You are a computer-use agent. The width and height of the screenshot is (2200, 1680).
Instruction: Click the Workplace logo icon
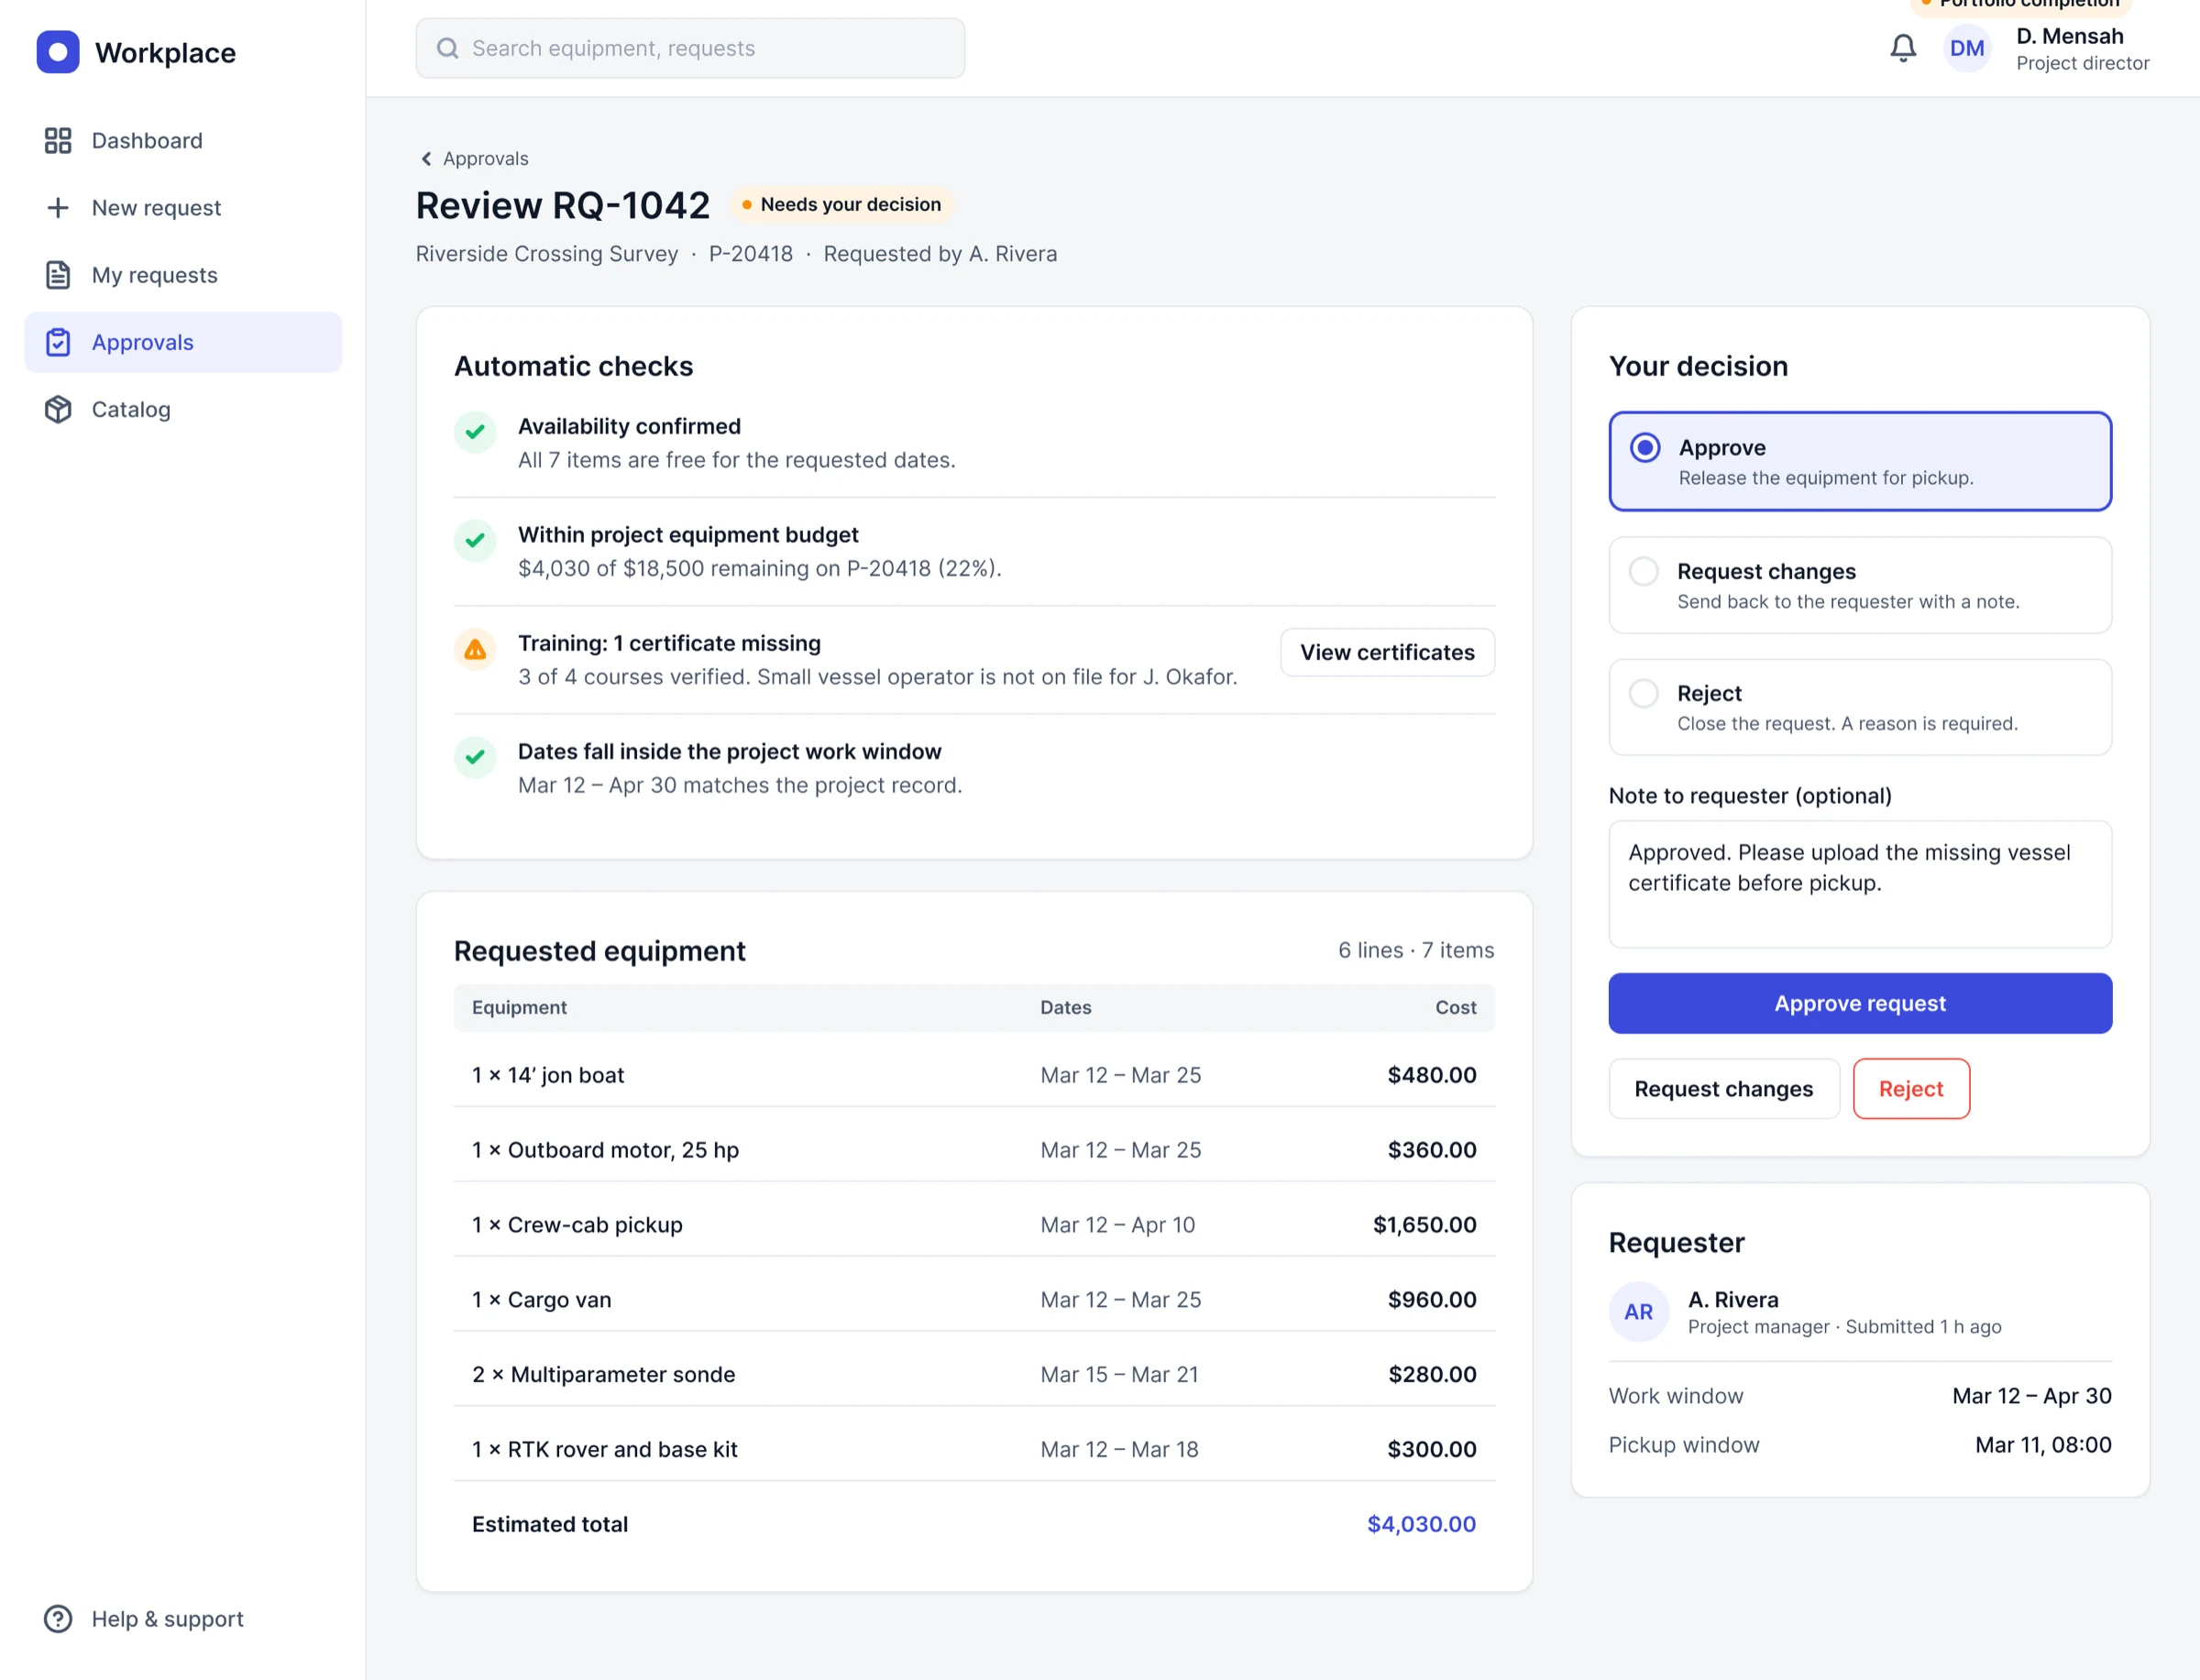tap(58, 52)
